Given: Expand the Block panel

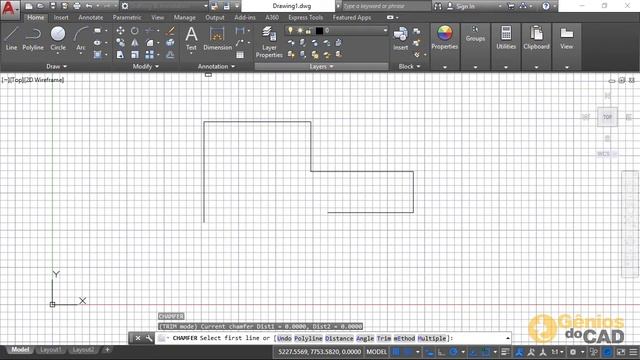Looking at the screenshot, I should tap(409, 66).
